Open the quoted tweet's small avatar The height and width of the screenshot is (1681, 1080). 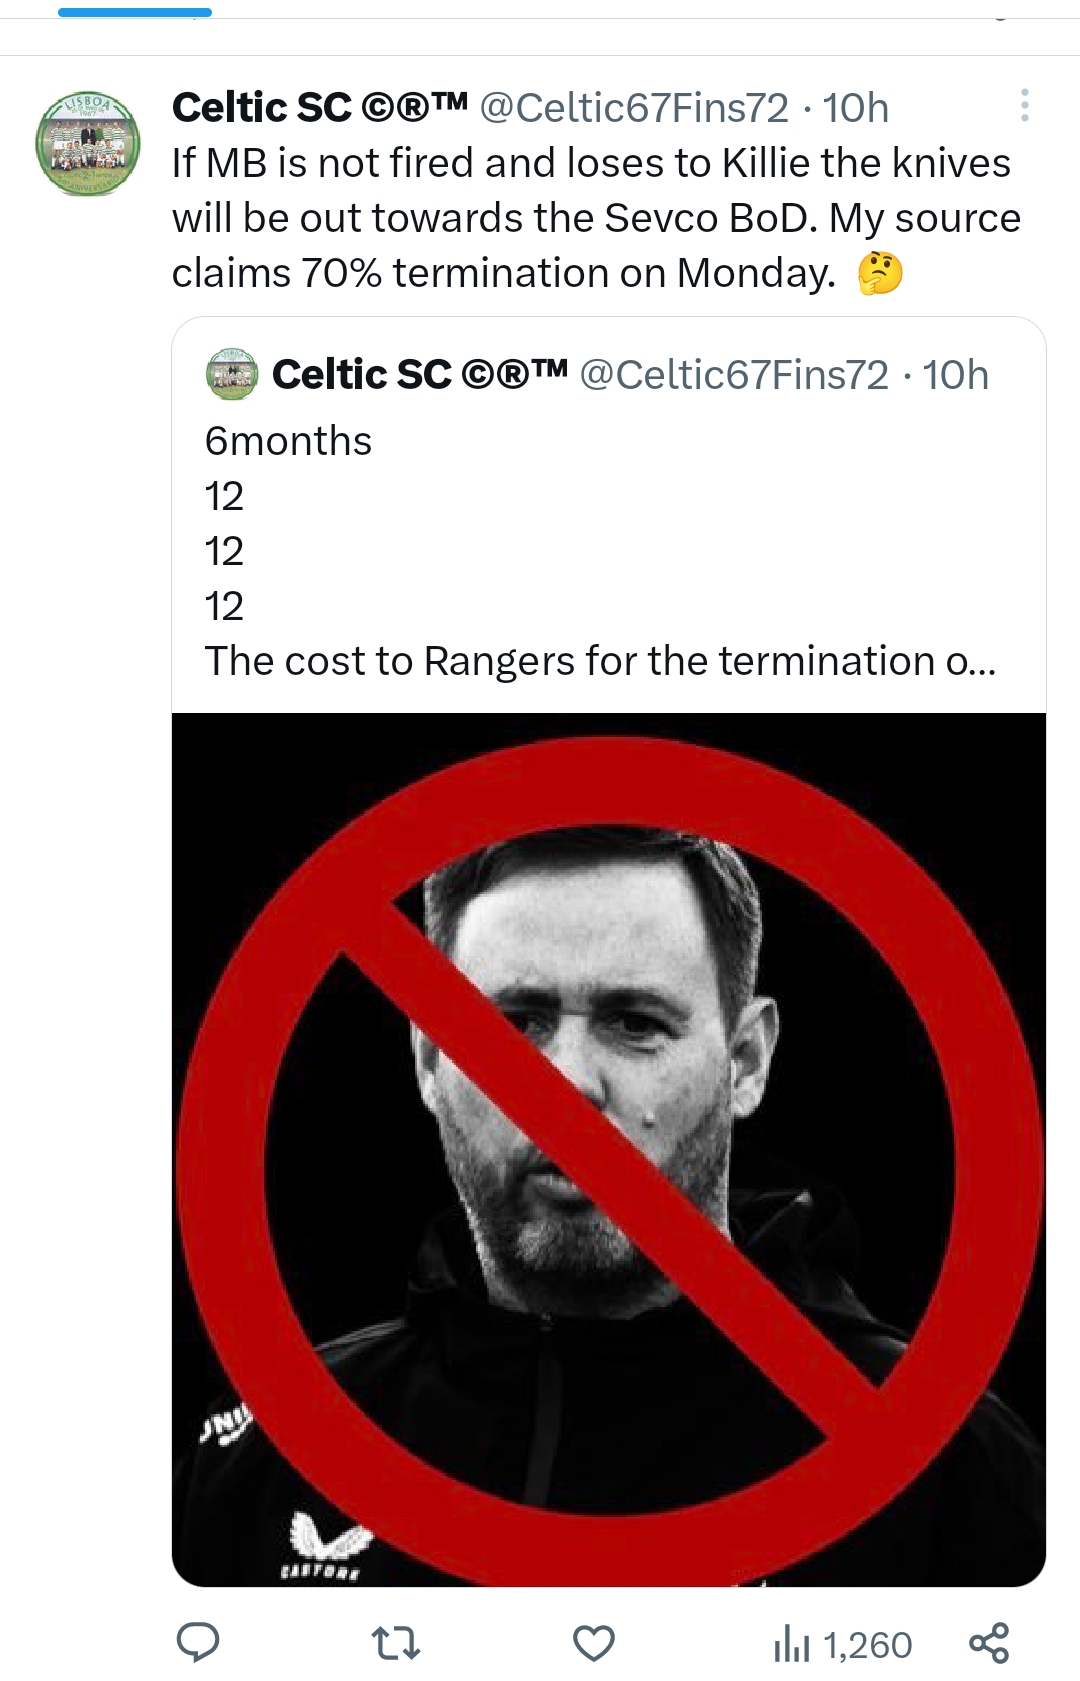(x=232, y=374)
